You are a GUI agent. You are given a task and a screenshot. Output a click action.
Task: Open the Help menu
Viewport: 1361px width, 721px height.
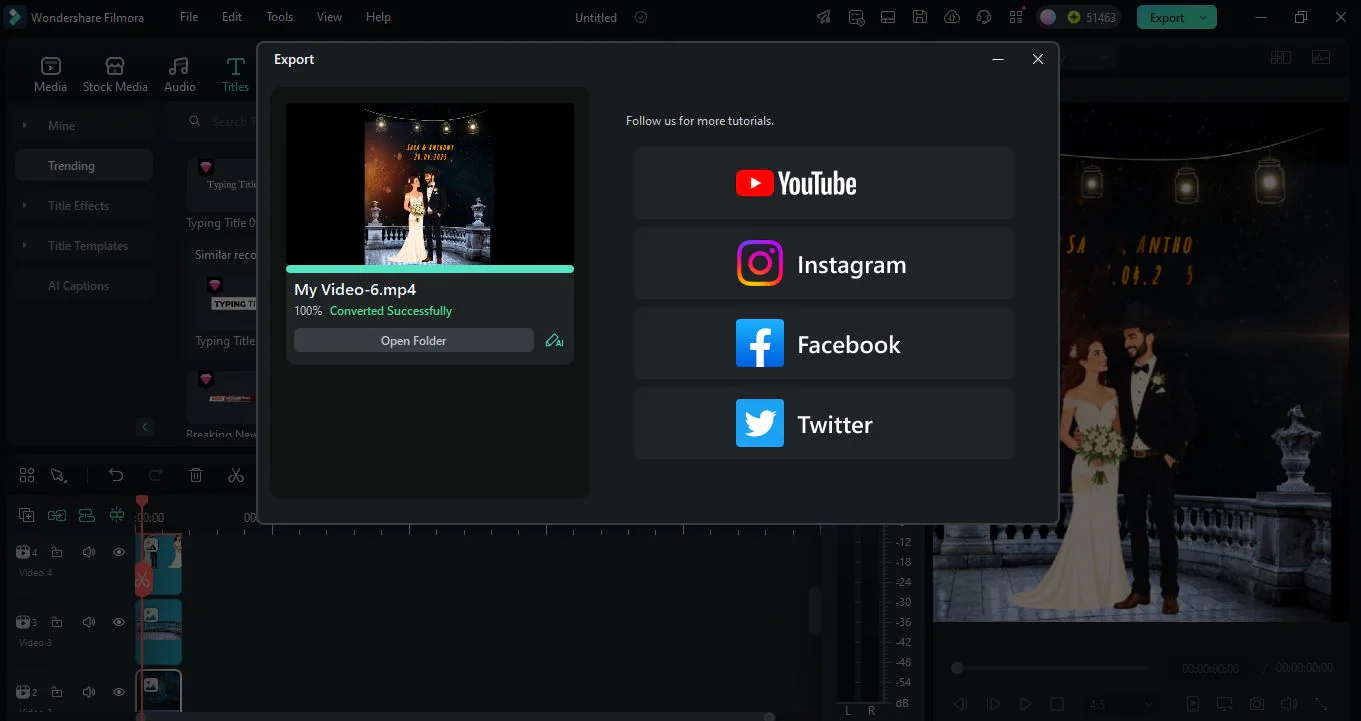[x=378, y=17]
